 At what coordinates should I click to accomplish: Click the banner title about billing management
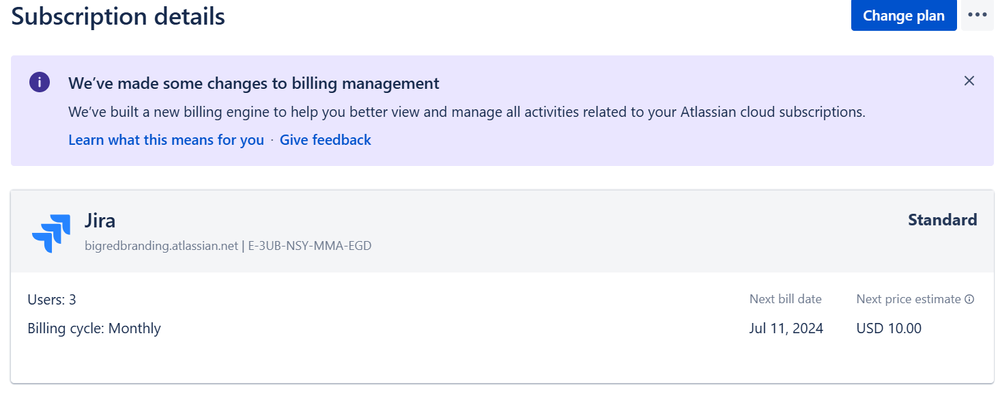tap(253, 83)
